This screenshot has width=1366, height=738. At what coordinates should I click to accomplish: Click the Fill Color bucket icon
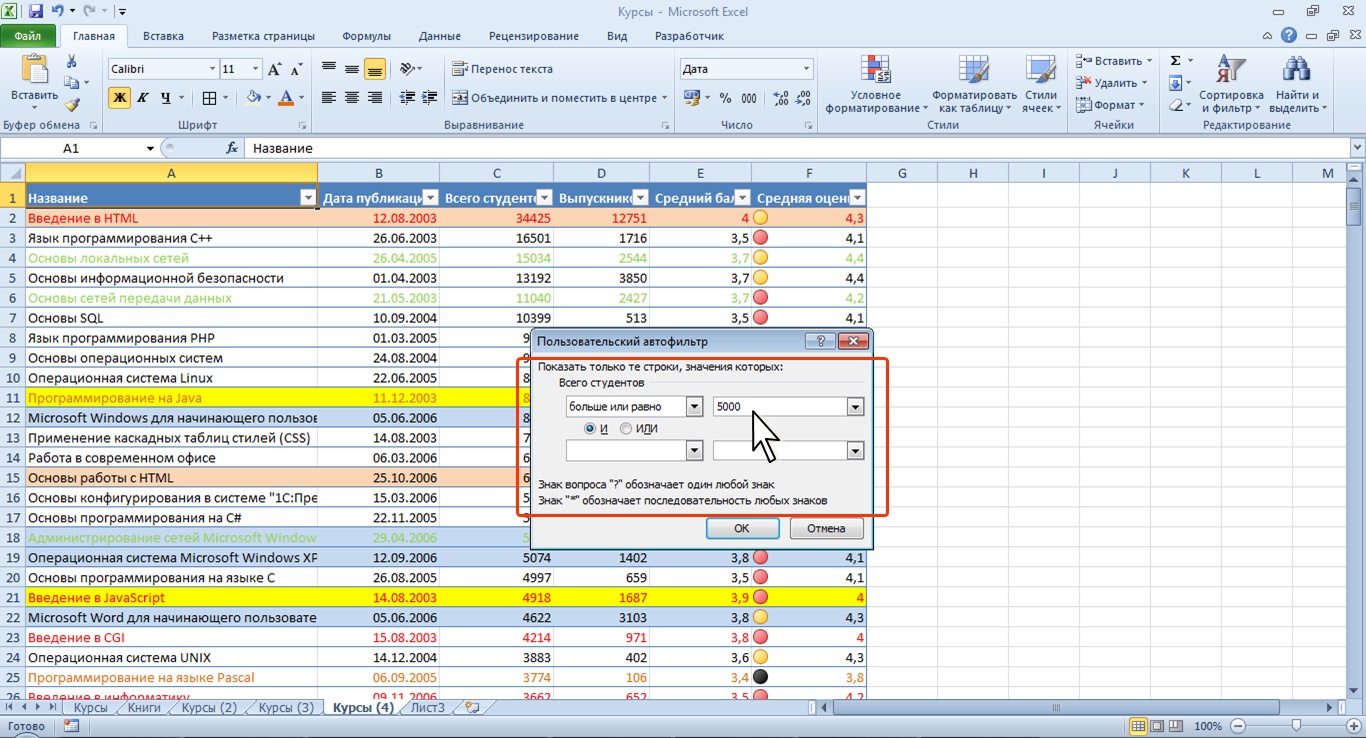tap(254, 98)
